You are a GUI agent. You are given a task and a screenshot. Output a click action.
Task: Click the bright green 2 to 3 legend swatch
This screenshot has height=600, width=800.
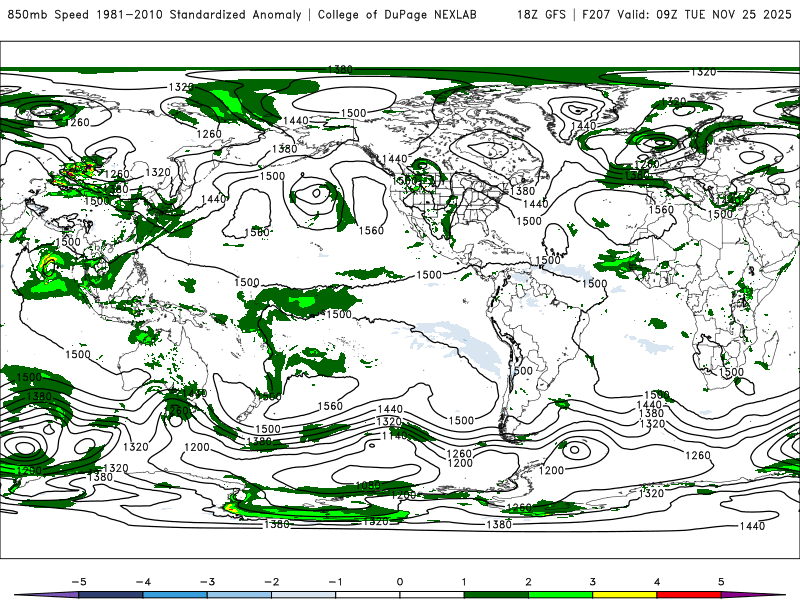point(560,595)
